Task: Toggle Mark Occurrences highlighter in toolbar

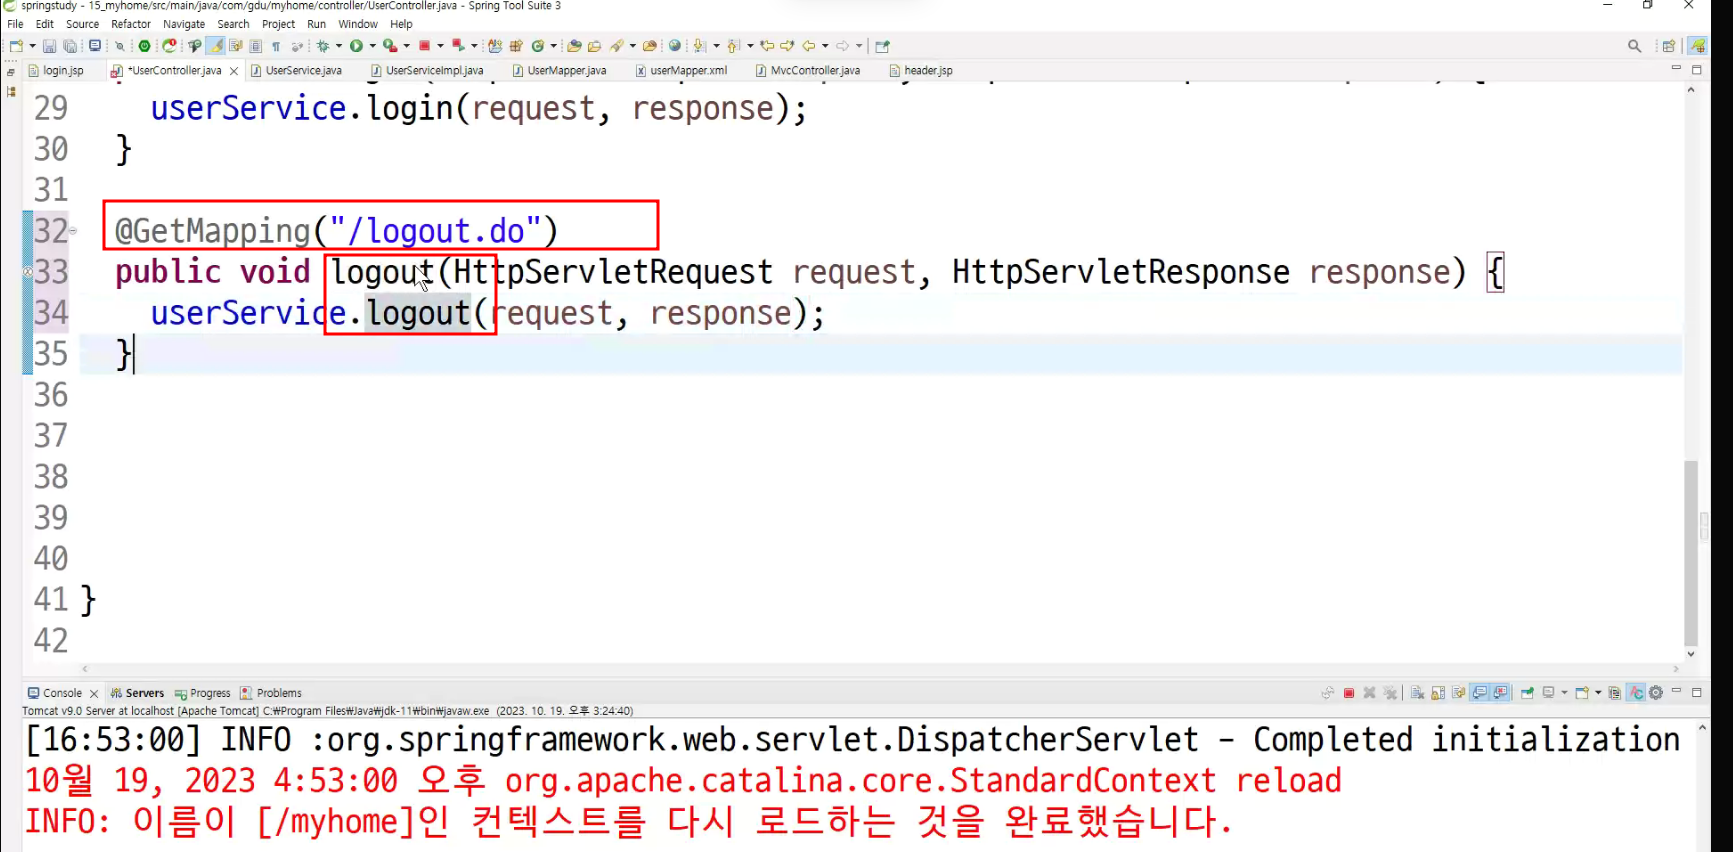Action: [x=216, y=46]
